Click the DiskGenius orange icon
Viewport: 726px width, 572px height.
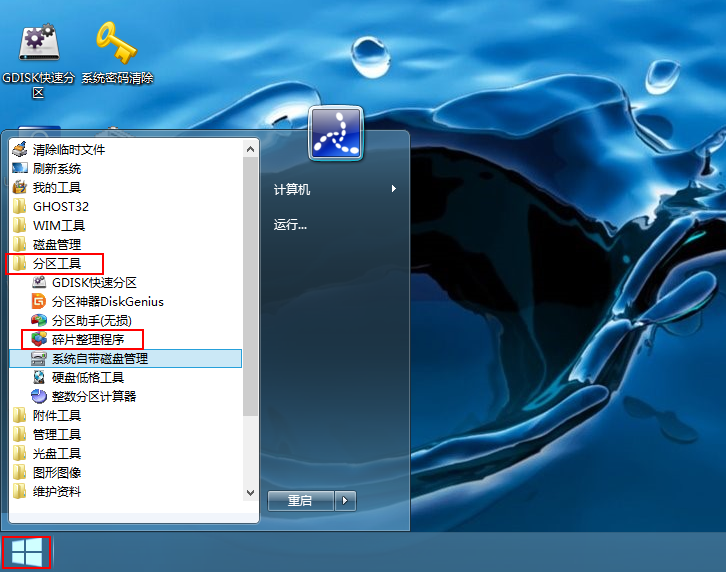39,301
